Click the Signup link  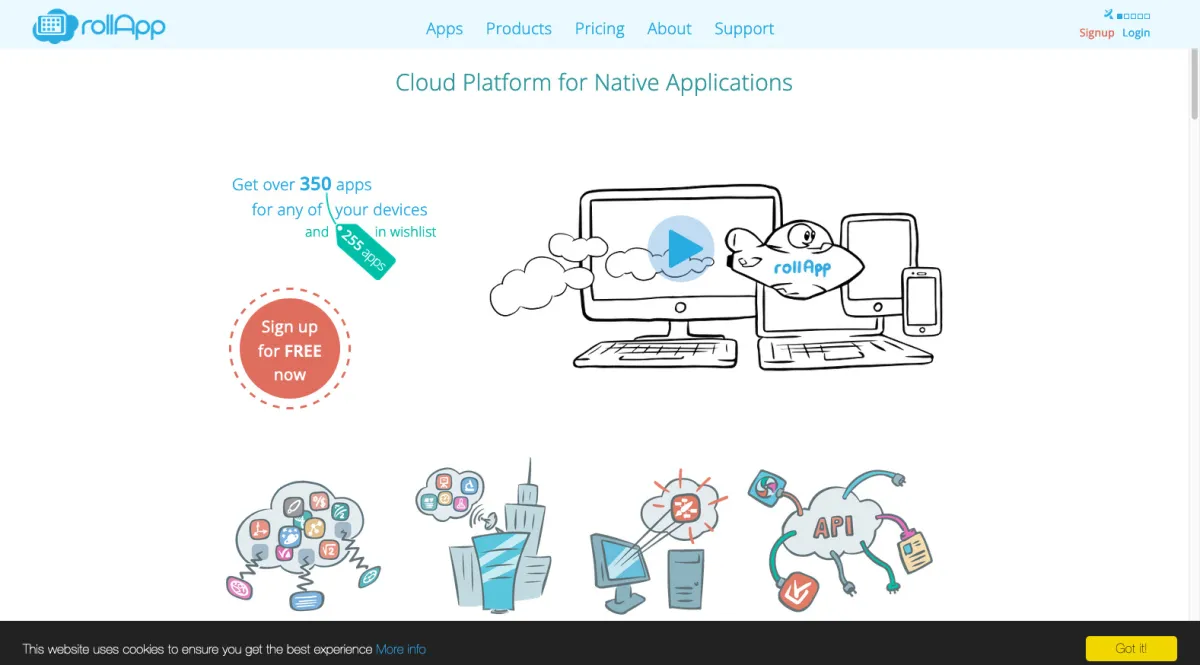click(x=1096, y=33)
